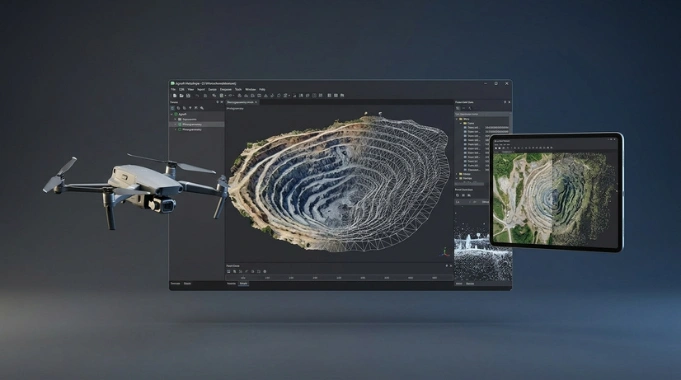Switch to second tab under right panel
Viewport: 681px width, 380px height.
pyautogui.click(x=470, y=283)
